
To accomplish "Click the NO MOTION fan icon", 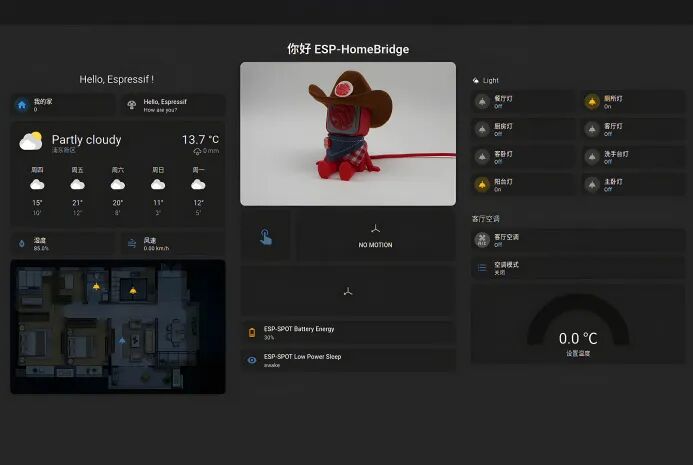I will pos(375,231).
